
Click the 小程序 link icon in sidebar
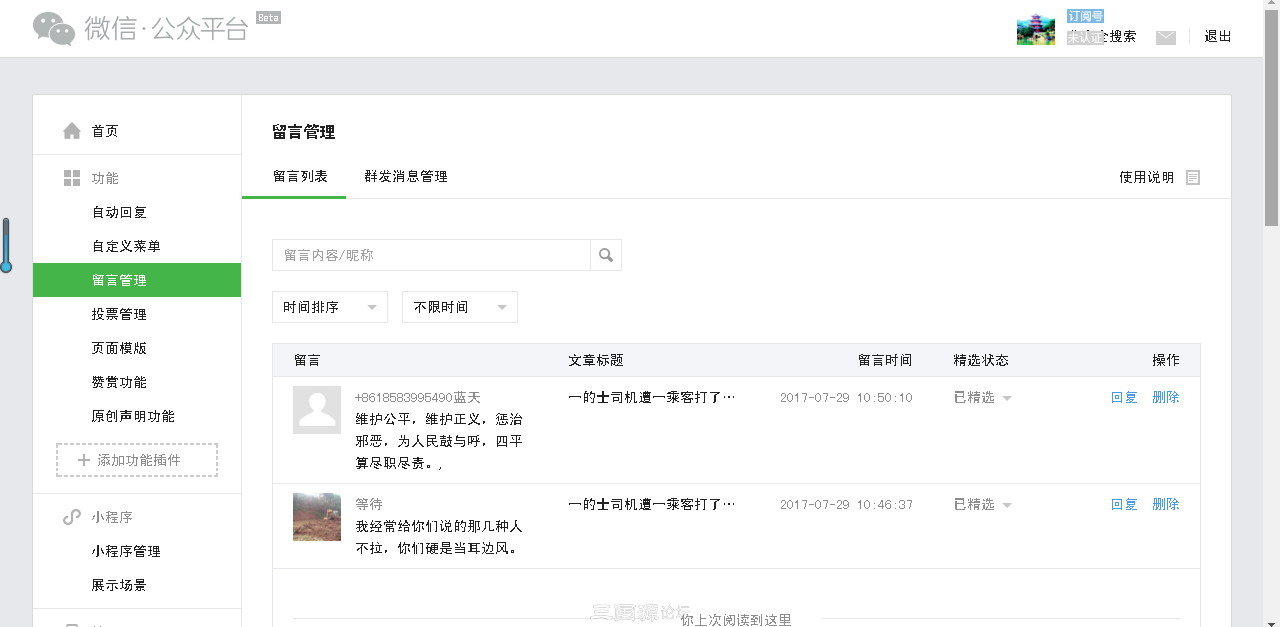pos(72,517)
